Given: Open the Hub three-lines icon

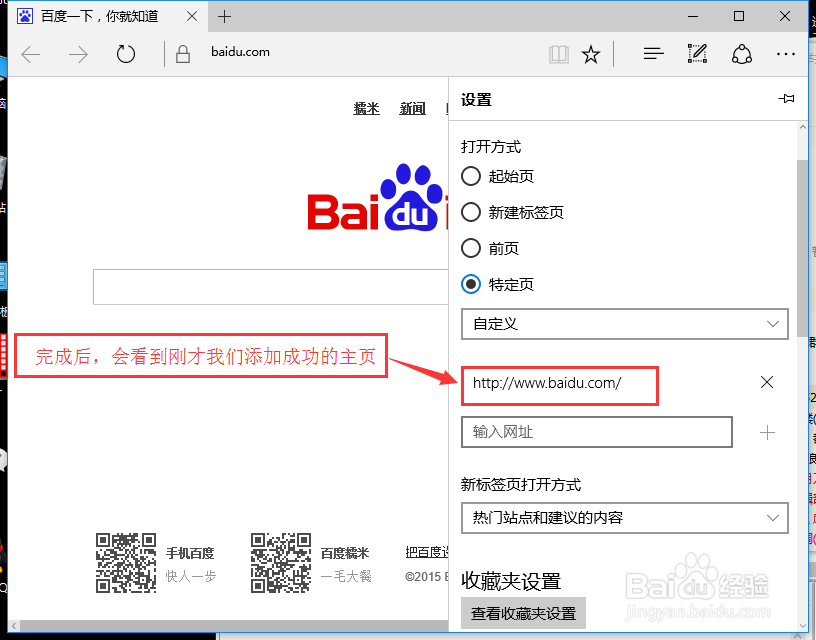Looking at the screenshot, I should tap(654, 54).
